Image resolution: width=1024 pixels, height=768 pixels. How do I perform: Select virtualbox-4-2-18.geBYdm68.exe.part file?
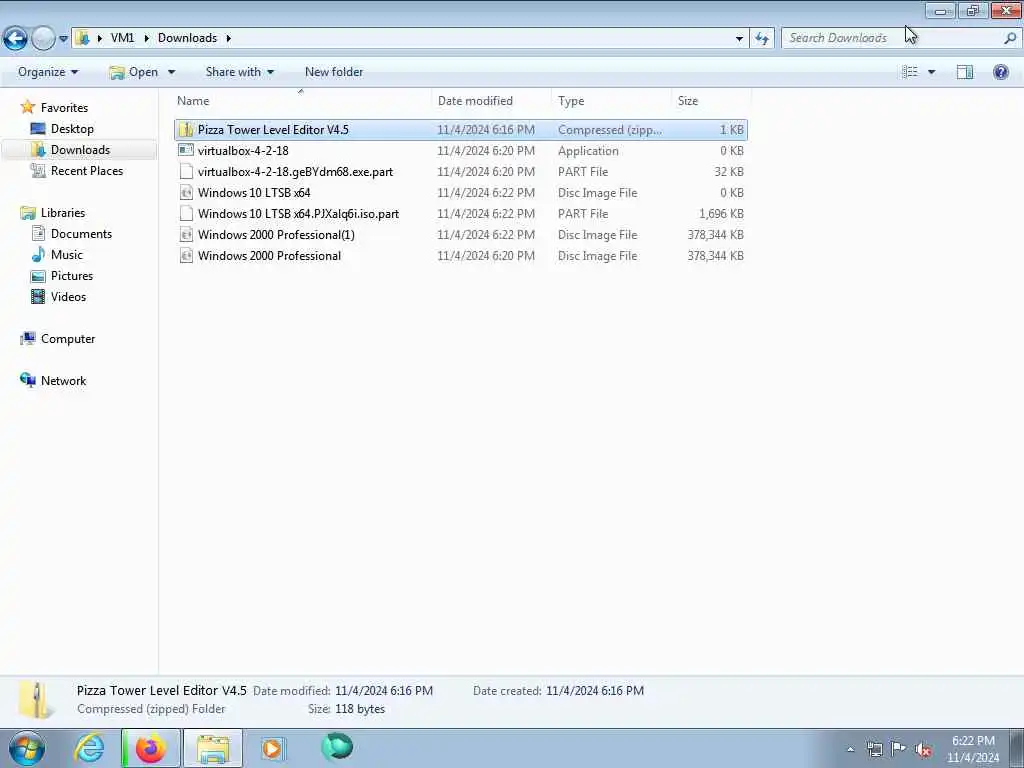coord(461,172)
